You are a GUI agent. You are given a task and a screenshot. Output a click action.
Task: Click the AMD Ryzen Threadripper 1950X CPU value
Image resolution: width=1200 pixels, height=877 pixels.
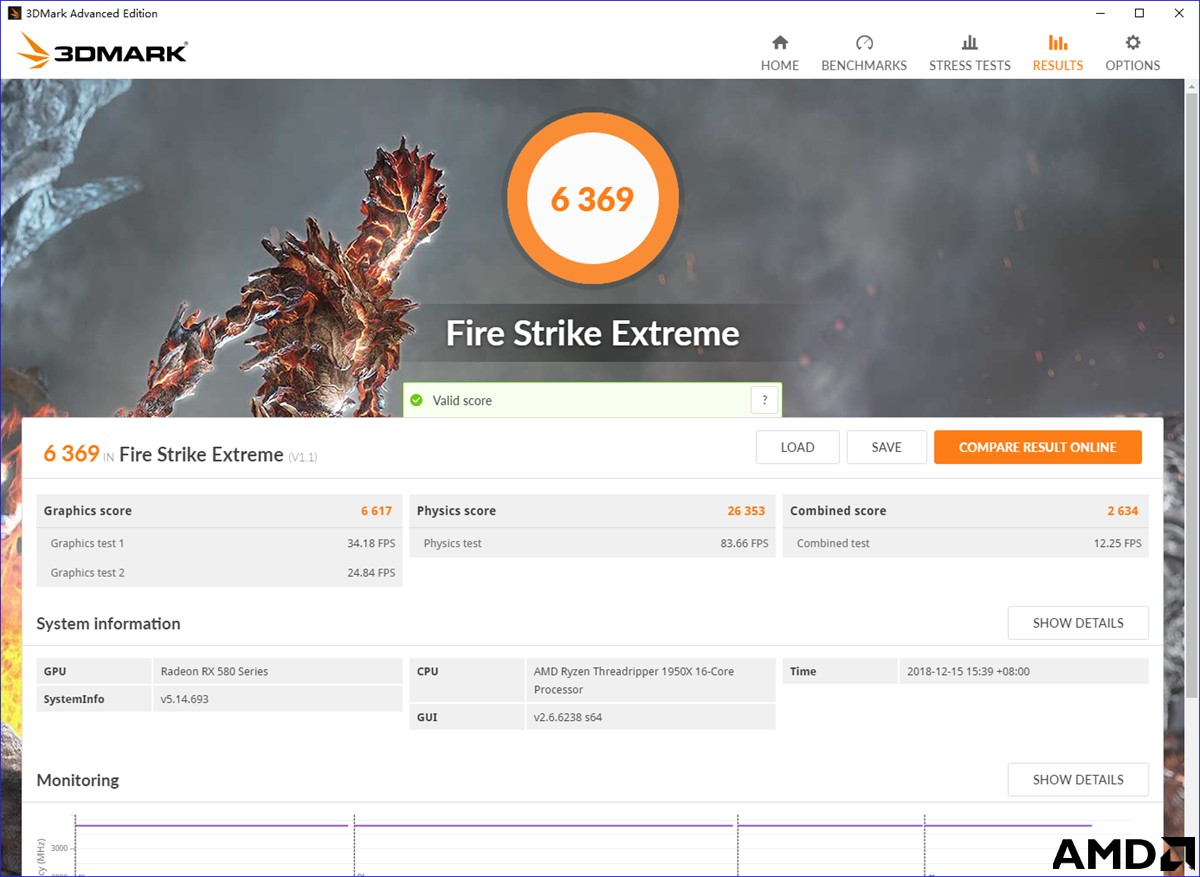pos(634,680)
